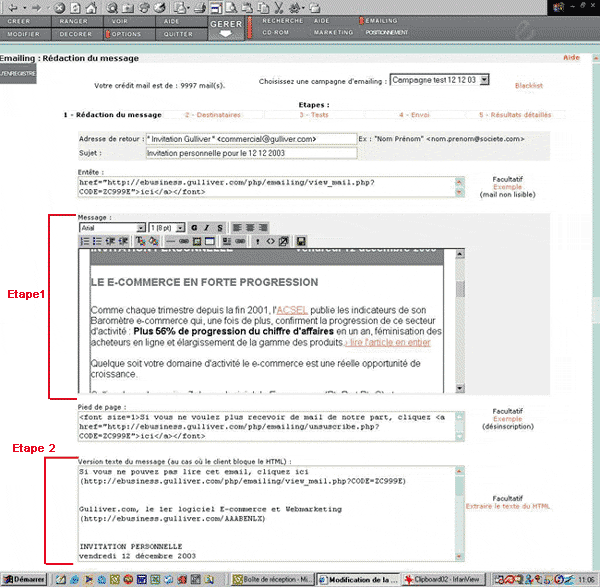Open the ACSEL link in message body
This screenshot has width=600, height=588.
[x=292, y=310]
